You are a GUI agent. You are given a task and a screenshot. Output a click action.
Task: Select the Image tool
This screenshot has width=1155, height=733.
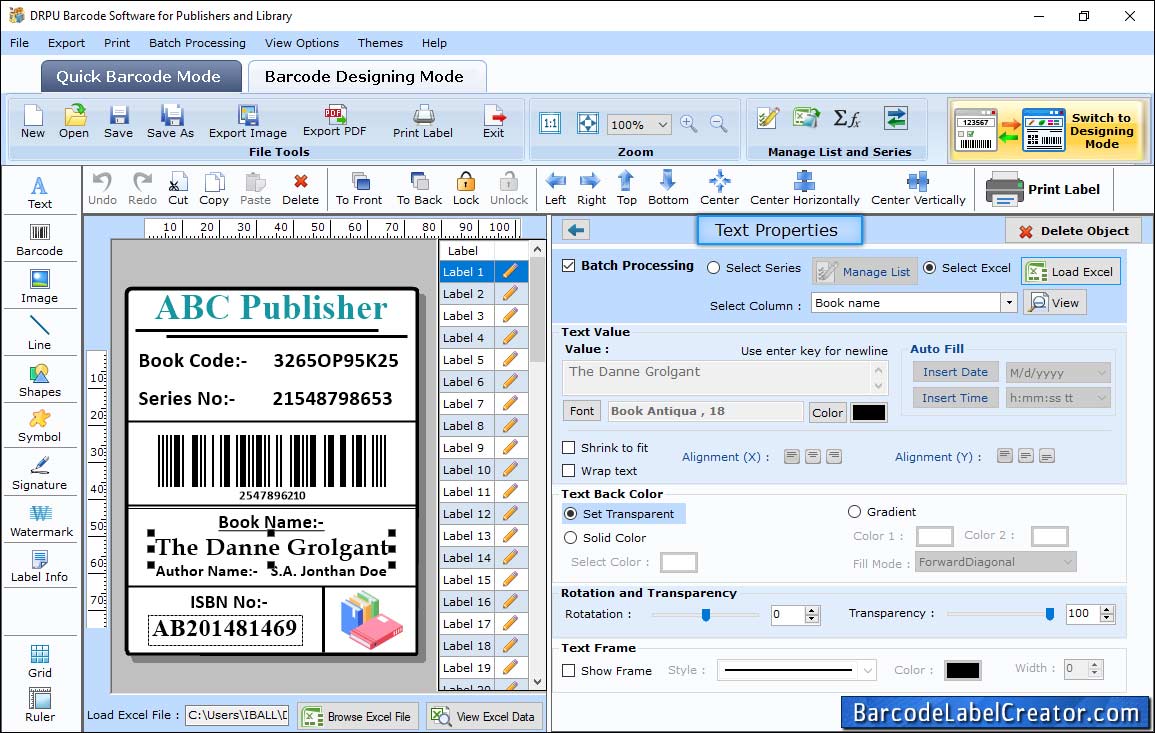(x=40, y=287)
